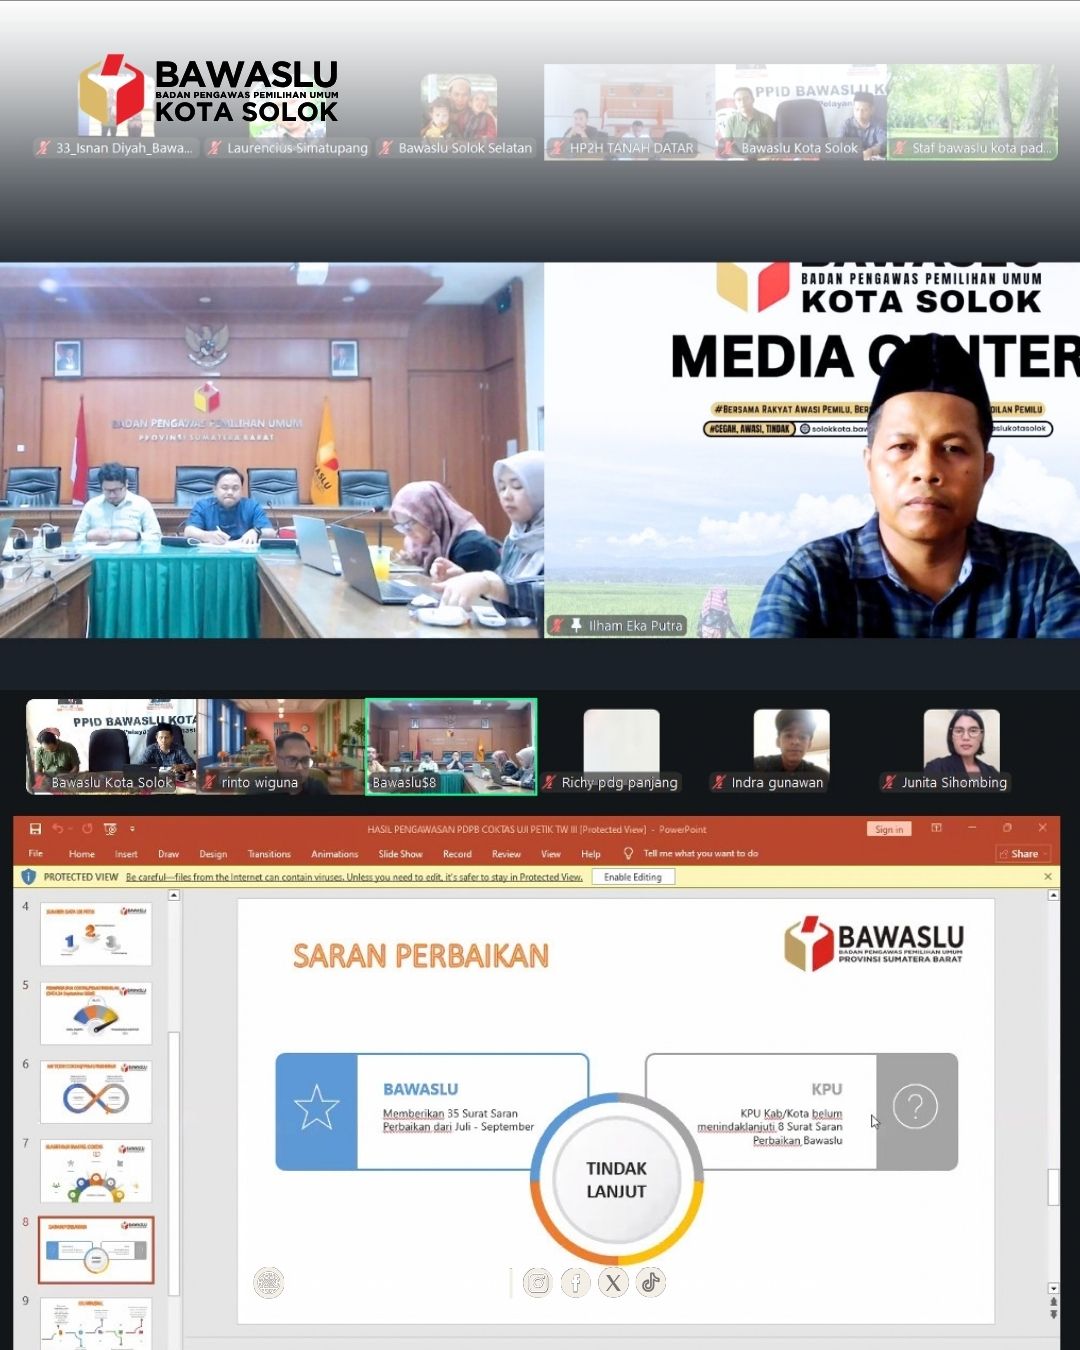Image resolution: width=1080 pixels, height=1350 pixels.
Task: Select slide 4 thumbnail
Action: (x=96, y=934)
